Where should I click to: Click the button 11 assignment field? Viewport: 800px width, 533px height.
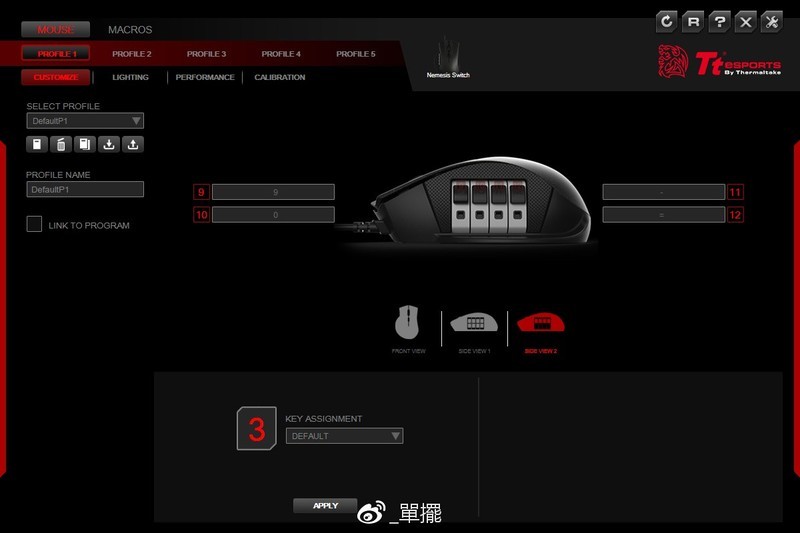tap(664, 192)
